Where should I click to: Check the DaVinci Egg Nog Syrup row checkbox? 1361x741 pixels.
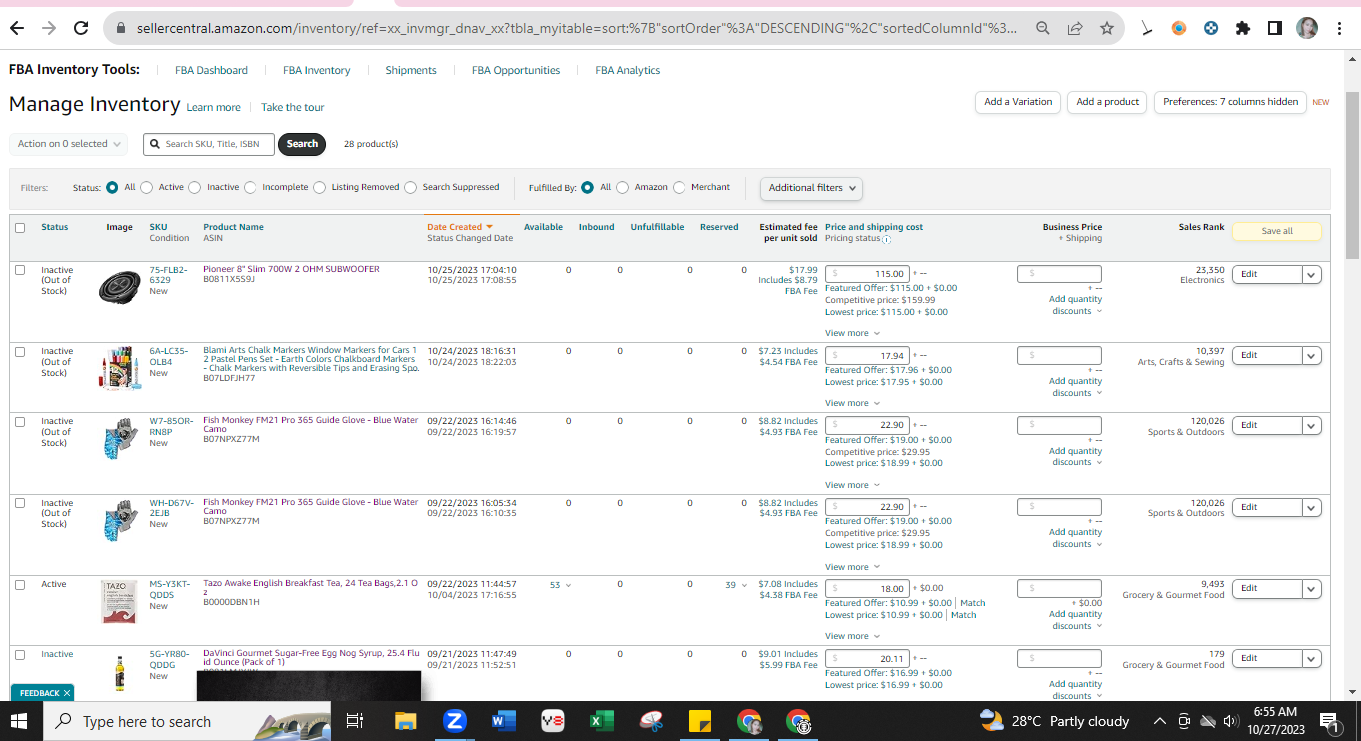[20, 655]
